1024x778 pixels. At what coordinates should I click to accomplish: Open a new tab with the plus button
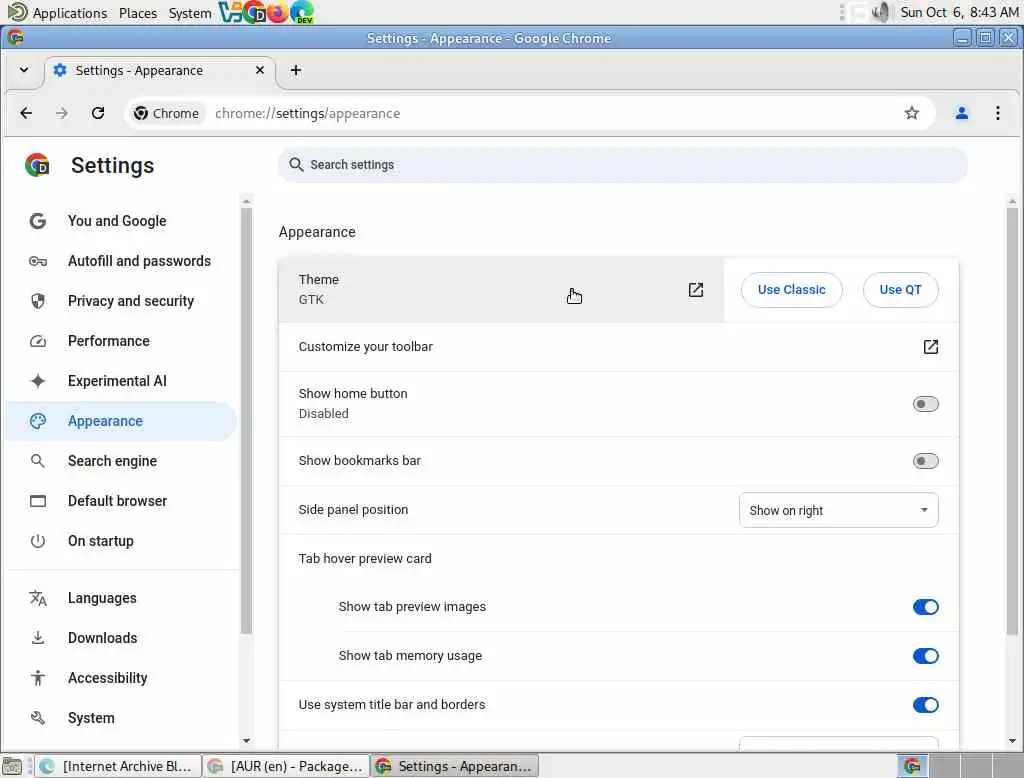click(x=296, y=70)
